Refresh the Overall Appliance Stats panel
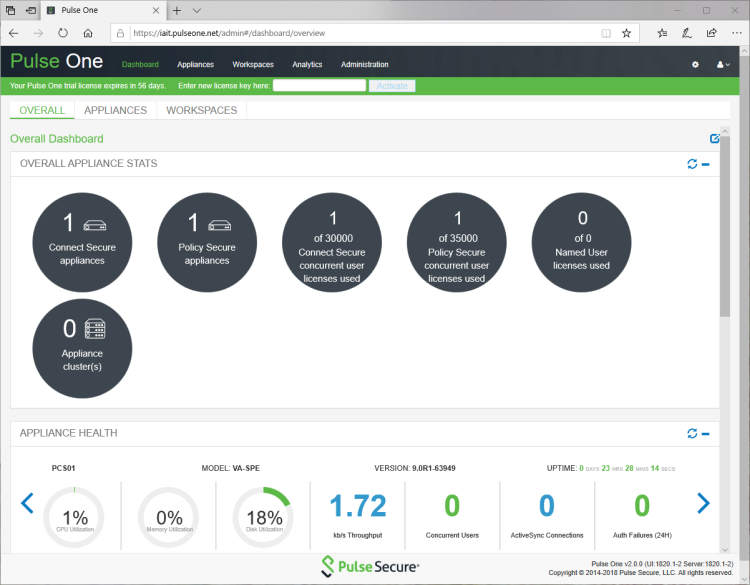750x585 pixels. [x=692, y=164]
